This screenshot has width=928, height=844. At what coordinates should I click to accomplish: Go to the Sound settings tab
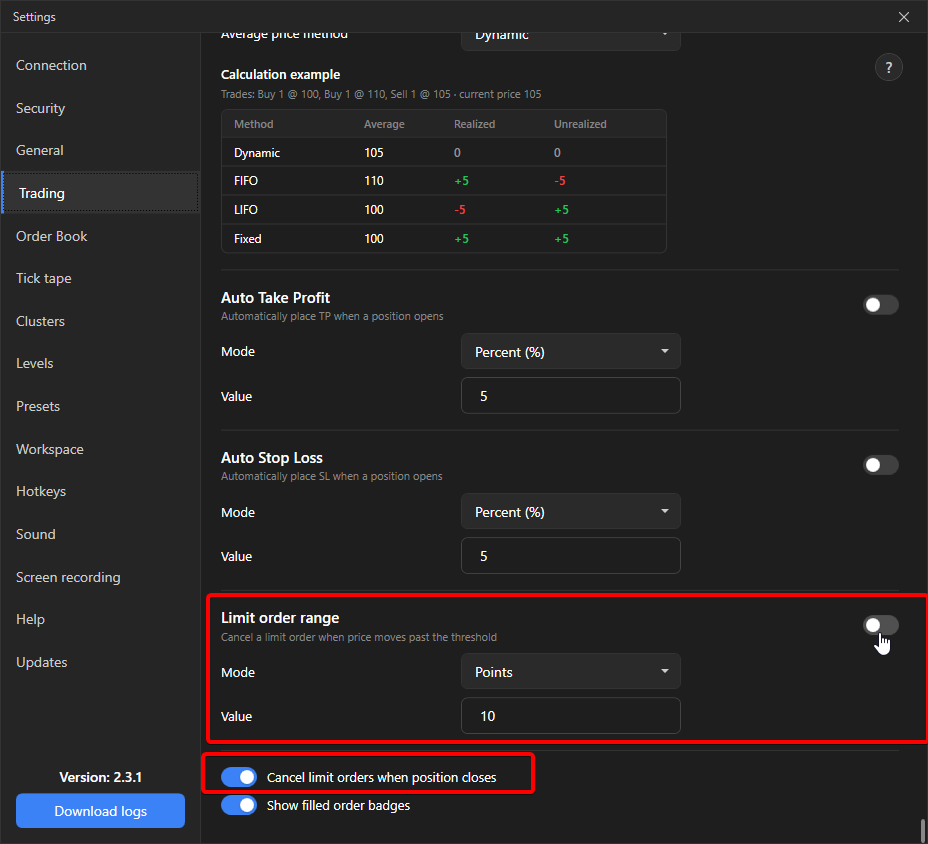[101, 534]
